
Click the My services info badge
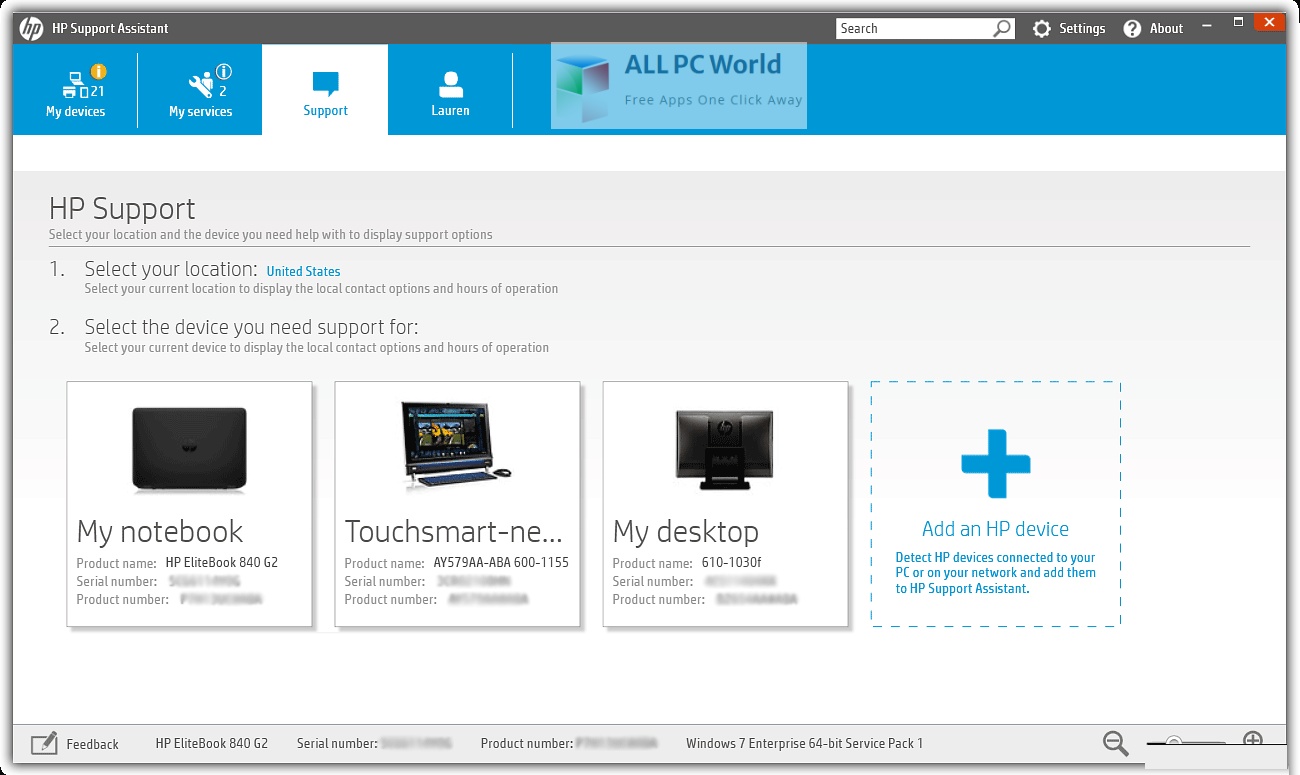(223, 72)
